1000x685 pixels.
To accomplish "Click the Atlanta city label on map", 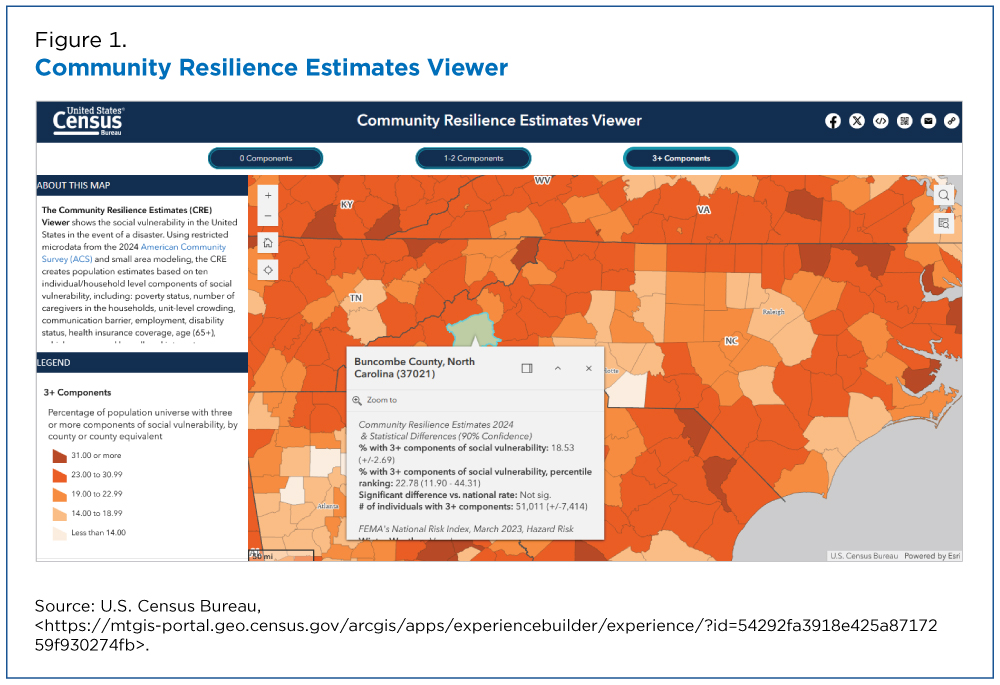I will click(328, 506).
